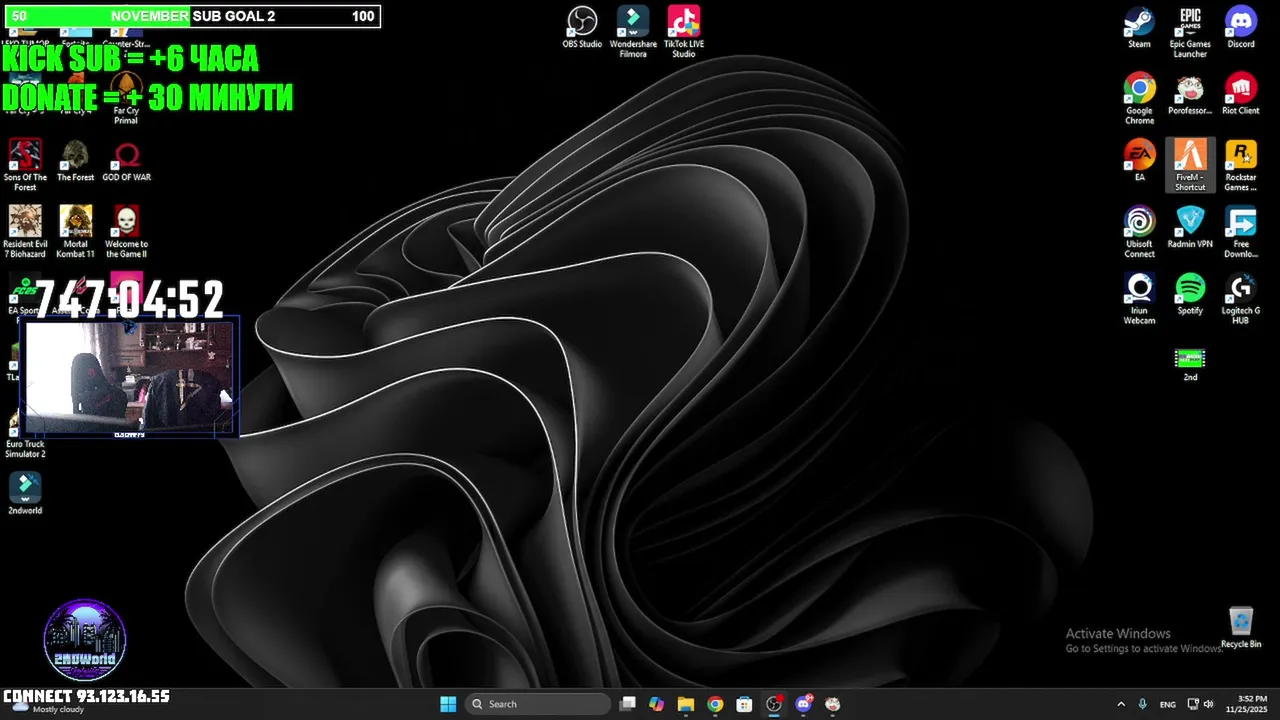This screenshot has height=720, width=1280.
Task: Select the Steam desktop icon
Action: pos(1139,28)
